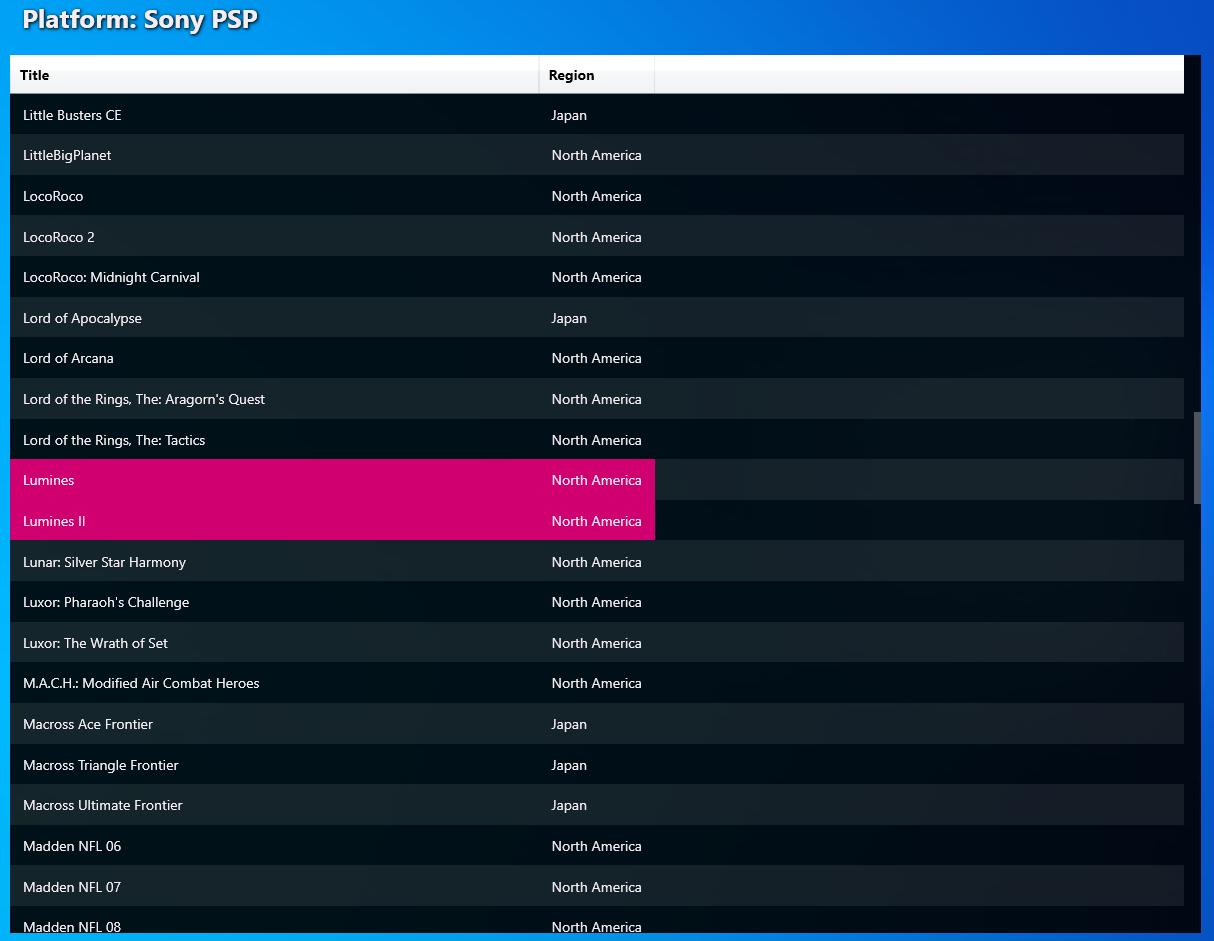Select the LocoRoco 2 title
The image size is (1214, 941).
[59, 237]
